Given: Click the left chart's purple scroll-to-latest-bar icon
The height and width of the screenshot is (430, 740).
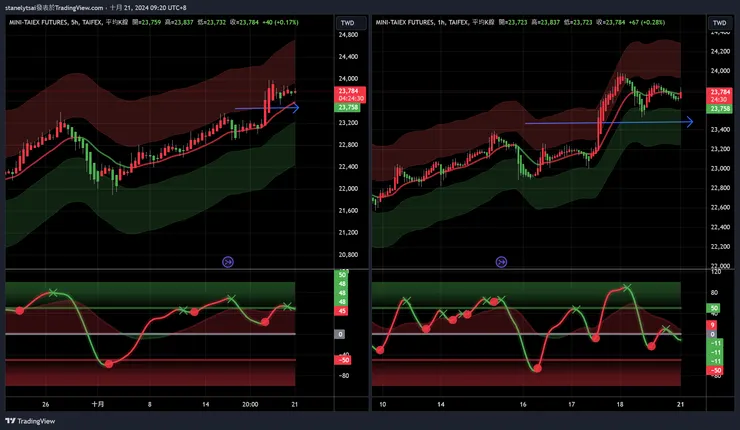Looking at the screenshot, I should tap(228, 262).
